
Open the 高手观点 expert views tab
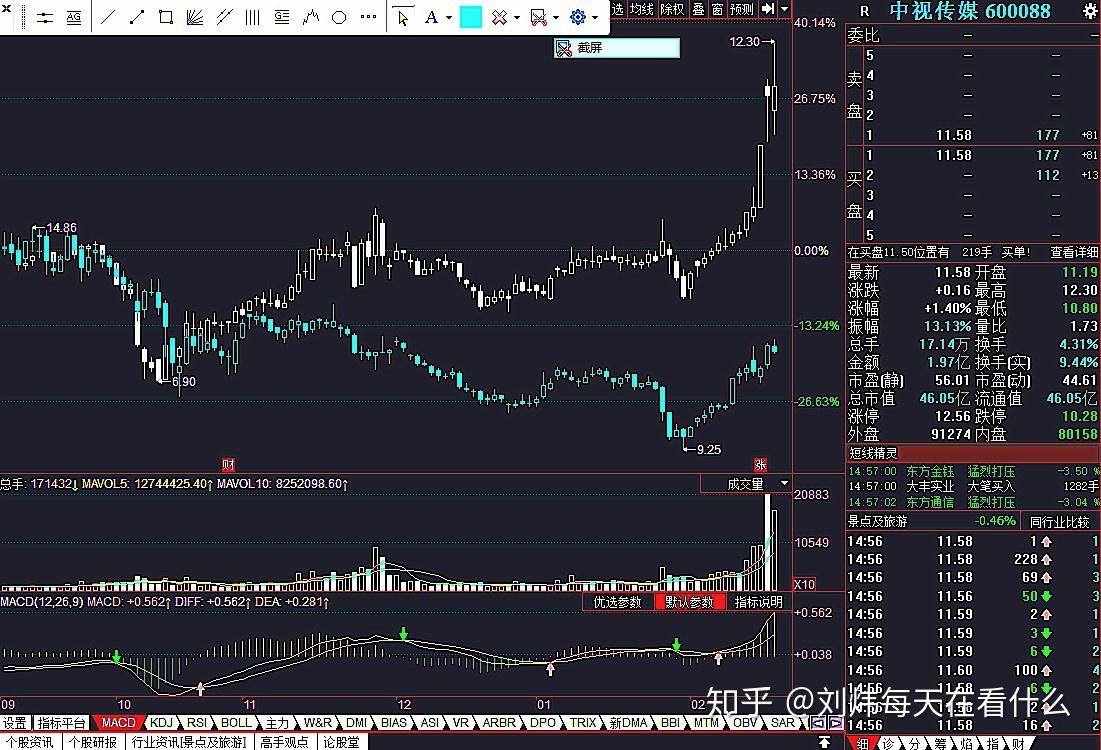pos(284,742)
